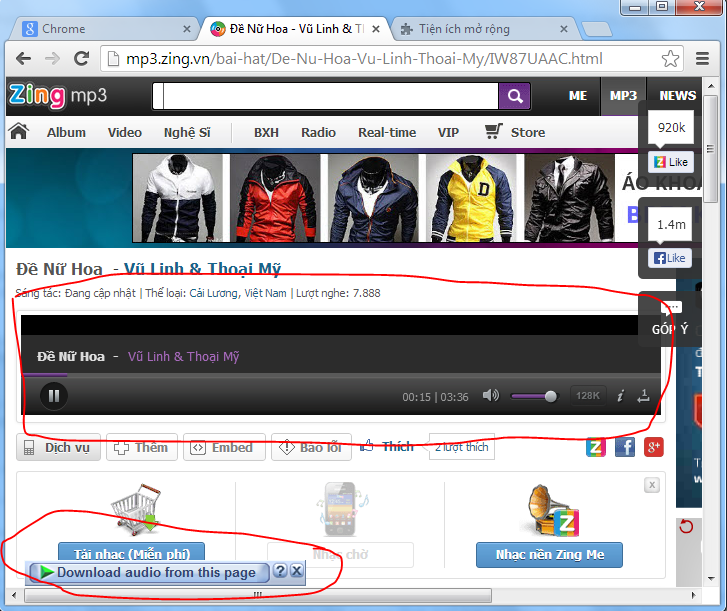Change audio quality via 128K button
The image size is (727, 611).
[x=587, y=395]
